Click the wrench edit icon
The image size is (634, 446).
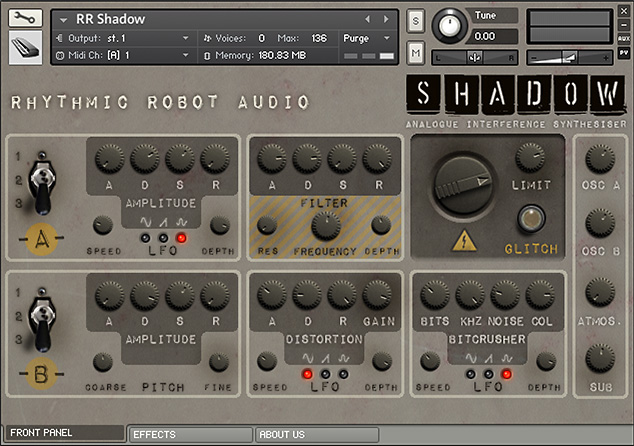[x=25, y=19]
